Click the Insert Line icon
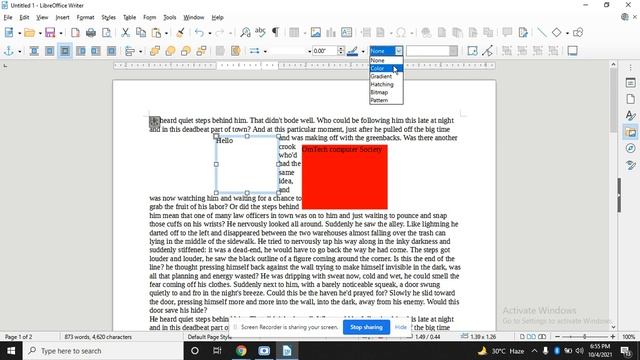 pos(542,33)
